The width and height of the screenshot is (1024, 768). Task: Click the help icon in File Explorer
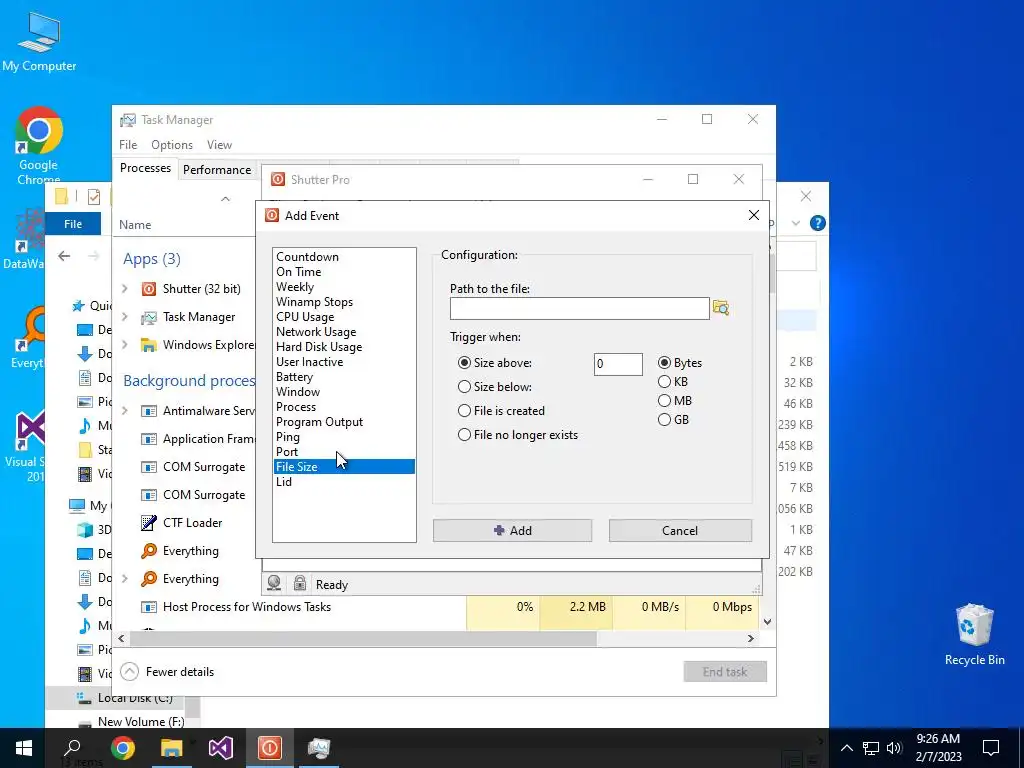pyautogui.click(x=818, y=223)
